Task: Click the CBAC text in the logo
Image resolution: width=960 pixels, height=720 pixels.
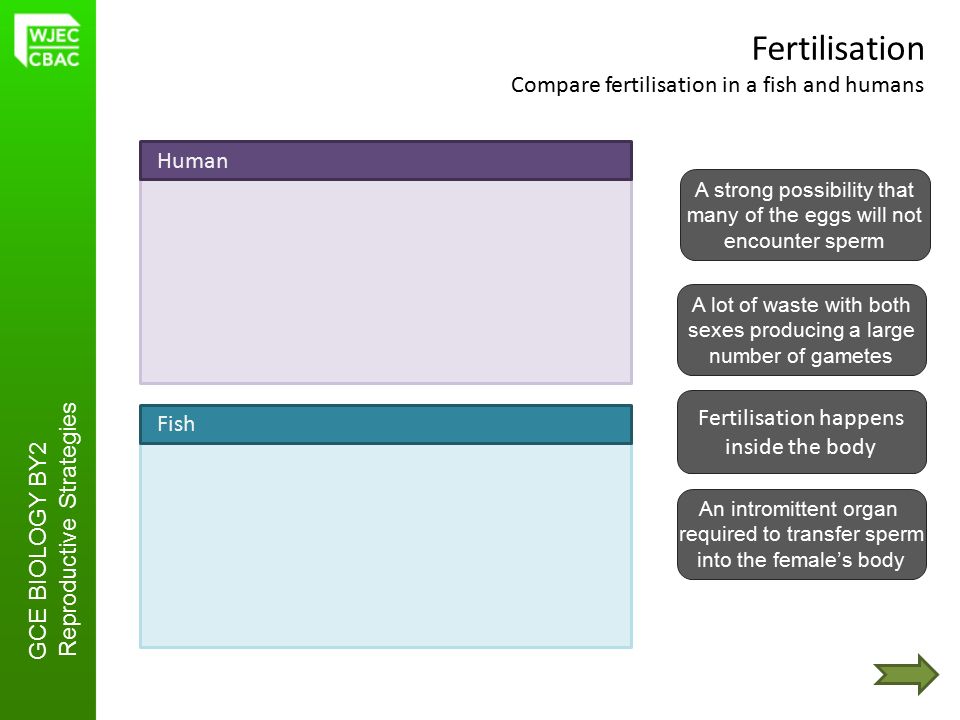Action: (54, 59)
